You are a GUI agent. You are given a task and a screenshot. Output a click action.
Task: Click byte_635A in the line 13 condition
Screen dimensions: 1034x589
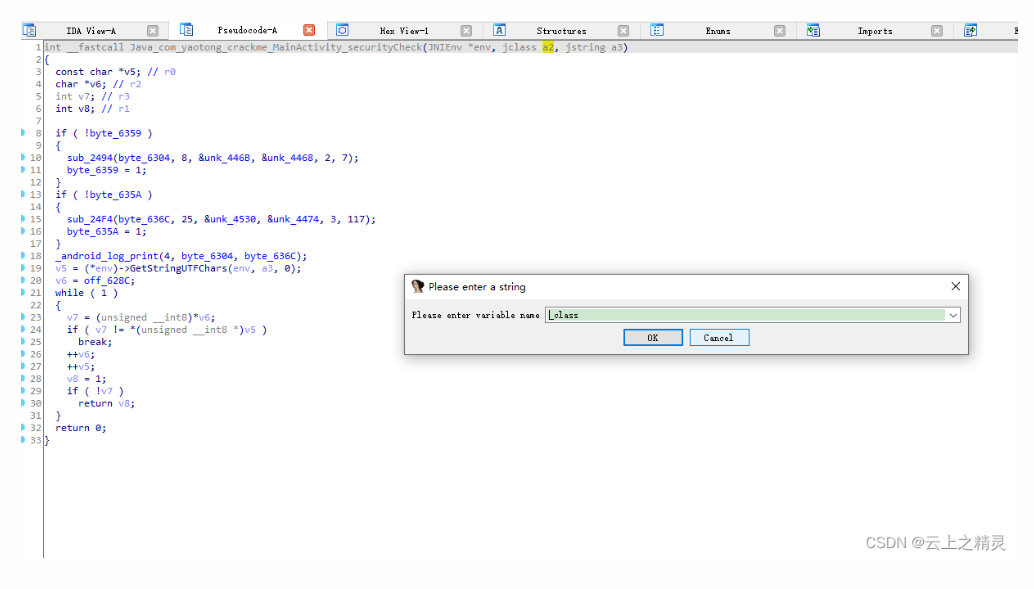(115, 195)
